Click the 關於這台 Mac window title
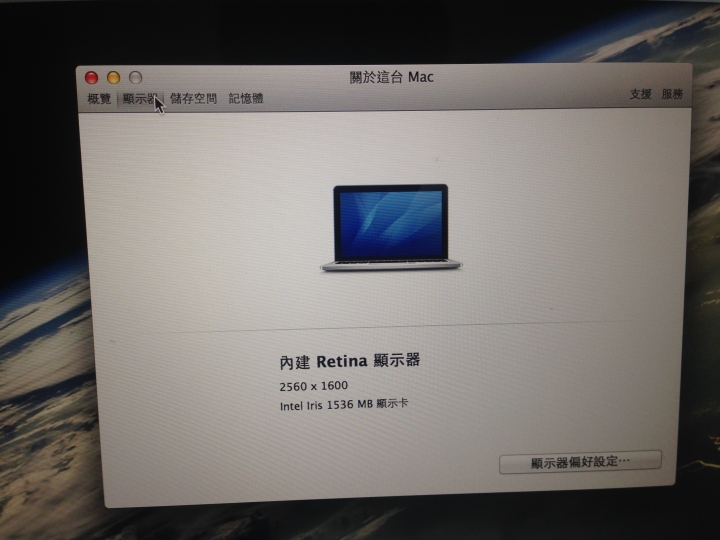720x540 pixels. click(391, 77)
